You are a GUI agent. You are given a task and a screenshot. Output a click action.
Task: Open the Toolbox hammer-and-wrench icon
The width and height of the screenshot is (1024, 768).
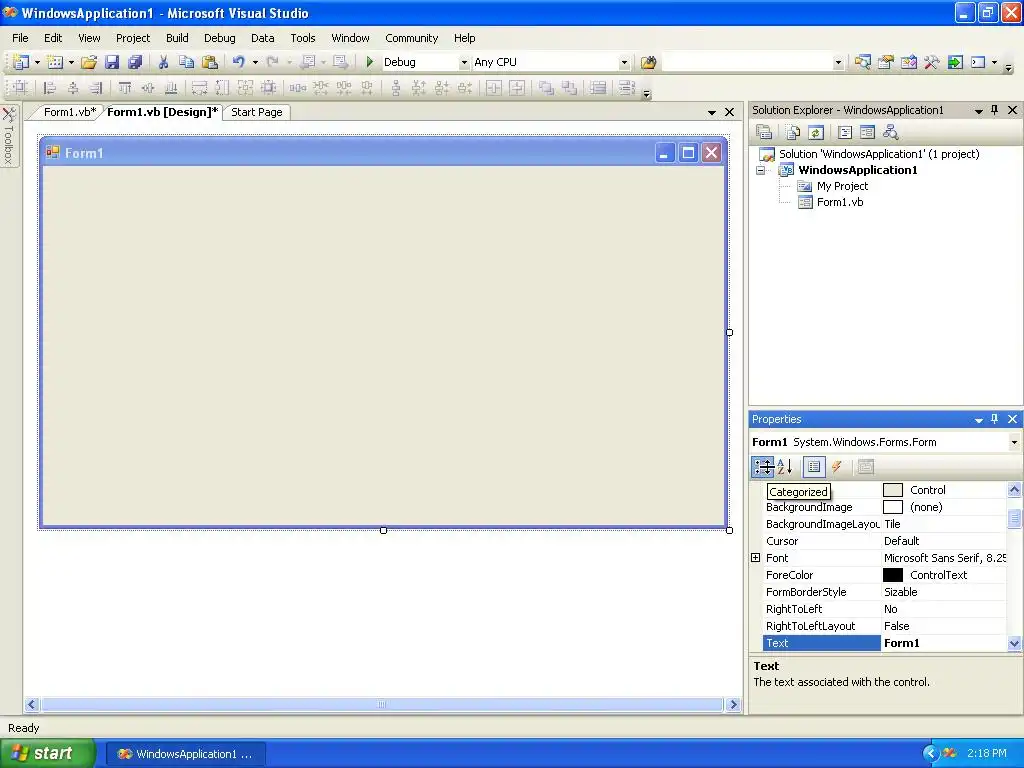click(x=932, y=62)
